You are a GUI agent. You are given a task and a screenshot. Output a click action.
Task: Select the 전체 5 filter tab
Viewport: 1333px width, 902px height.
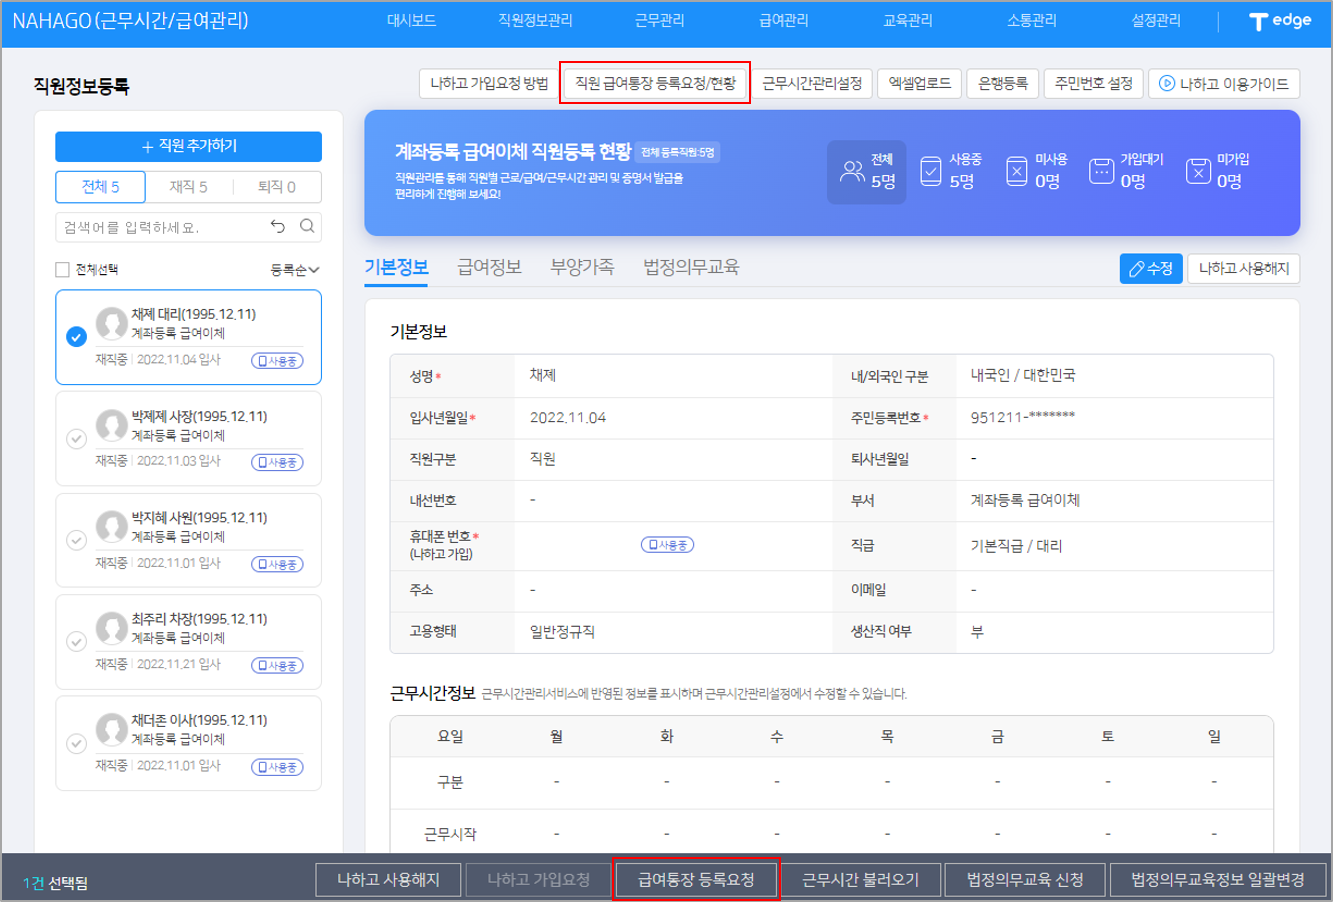coord(100,187)
